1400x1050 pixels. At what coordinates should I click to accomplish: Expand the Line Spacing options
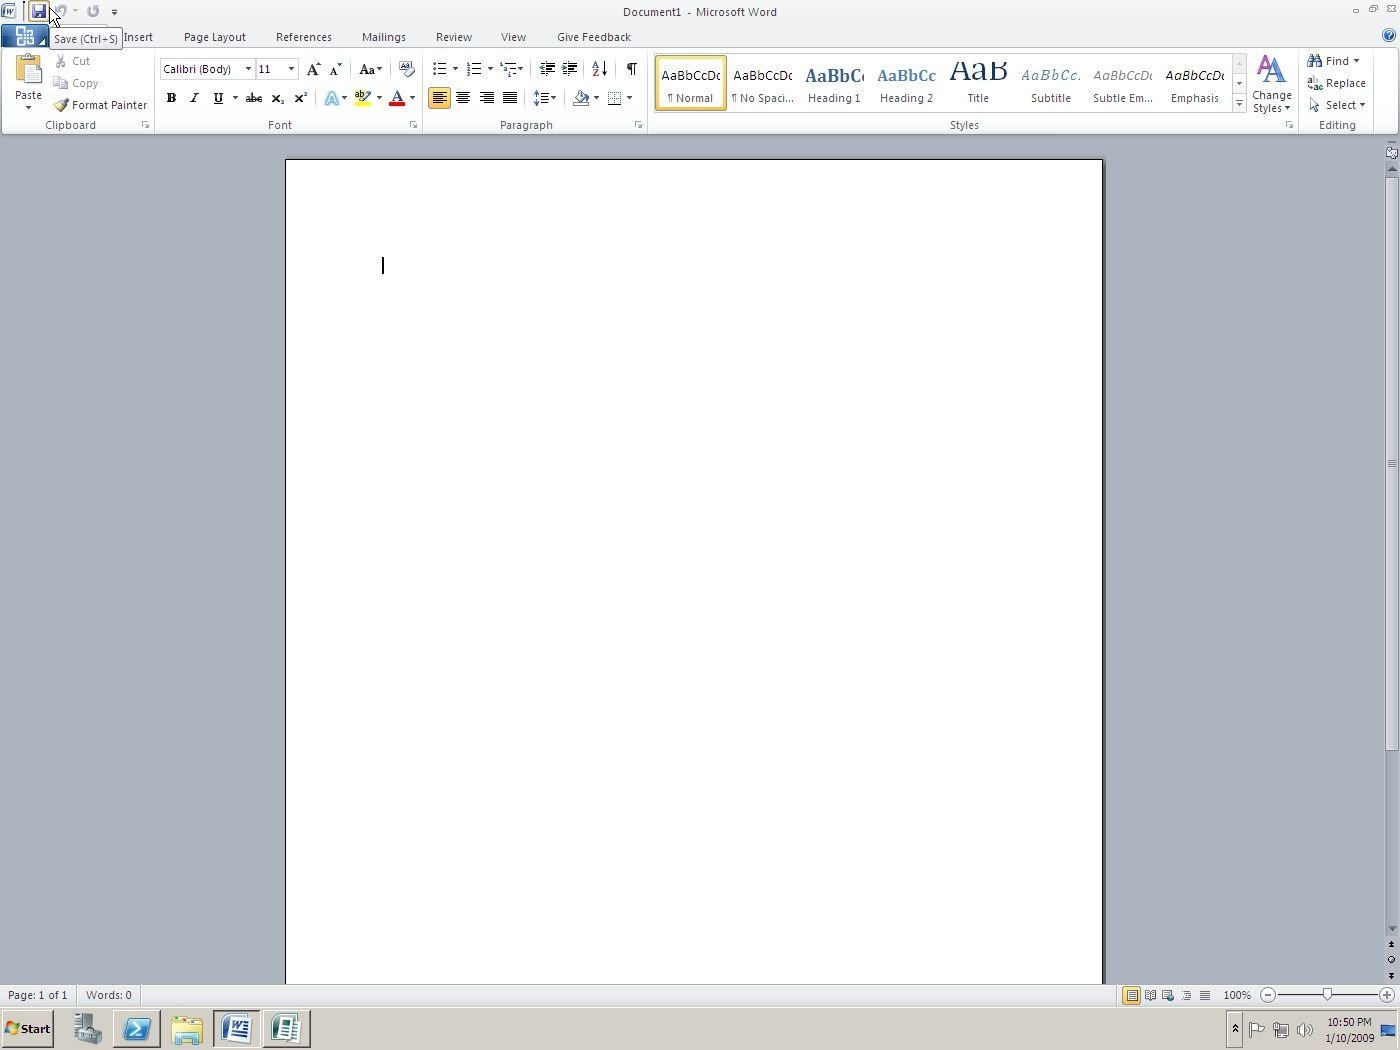click(552, 97)
